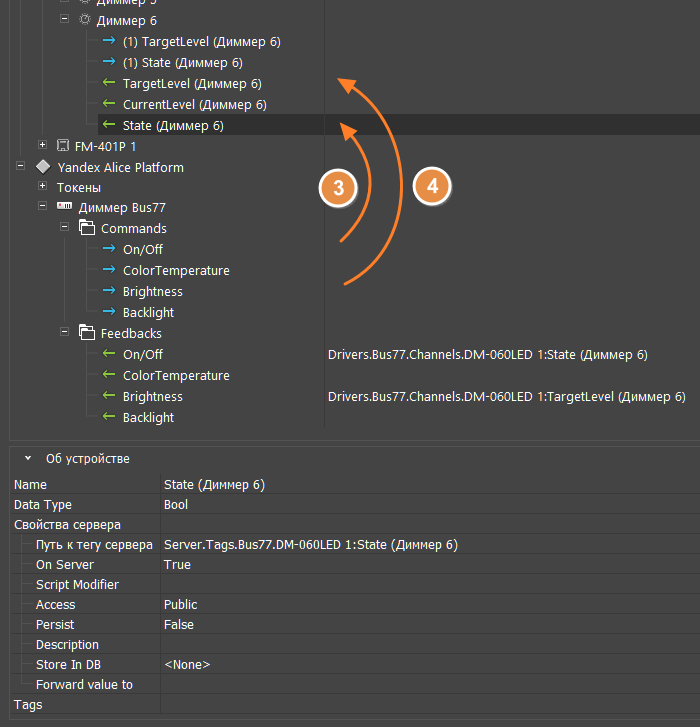This screenshot has height=727, width=700.
Task: Click the blue arrow icon beside Brightness command
Action: point(109,292)
